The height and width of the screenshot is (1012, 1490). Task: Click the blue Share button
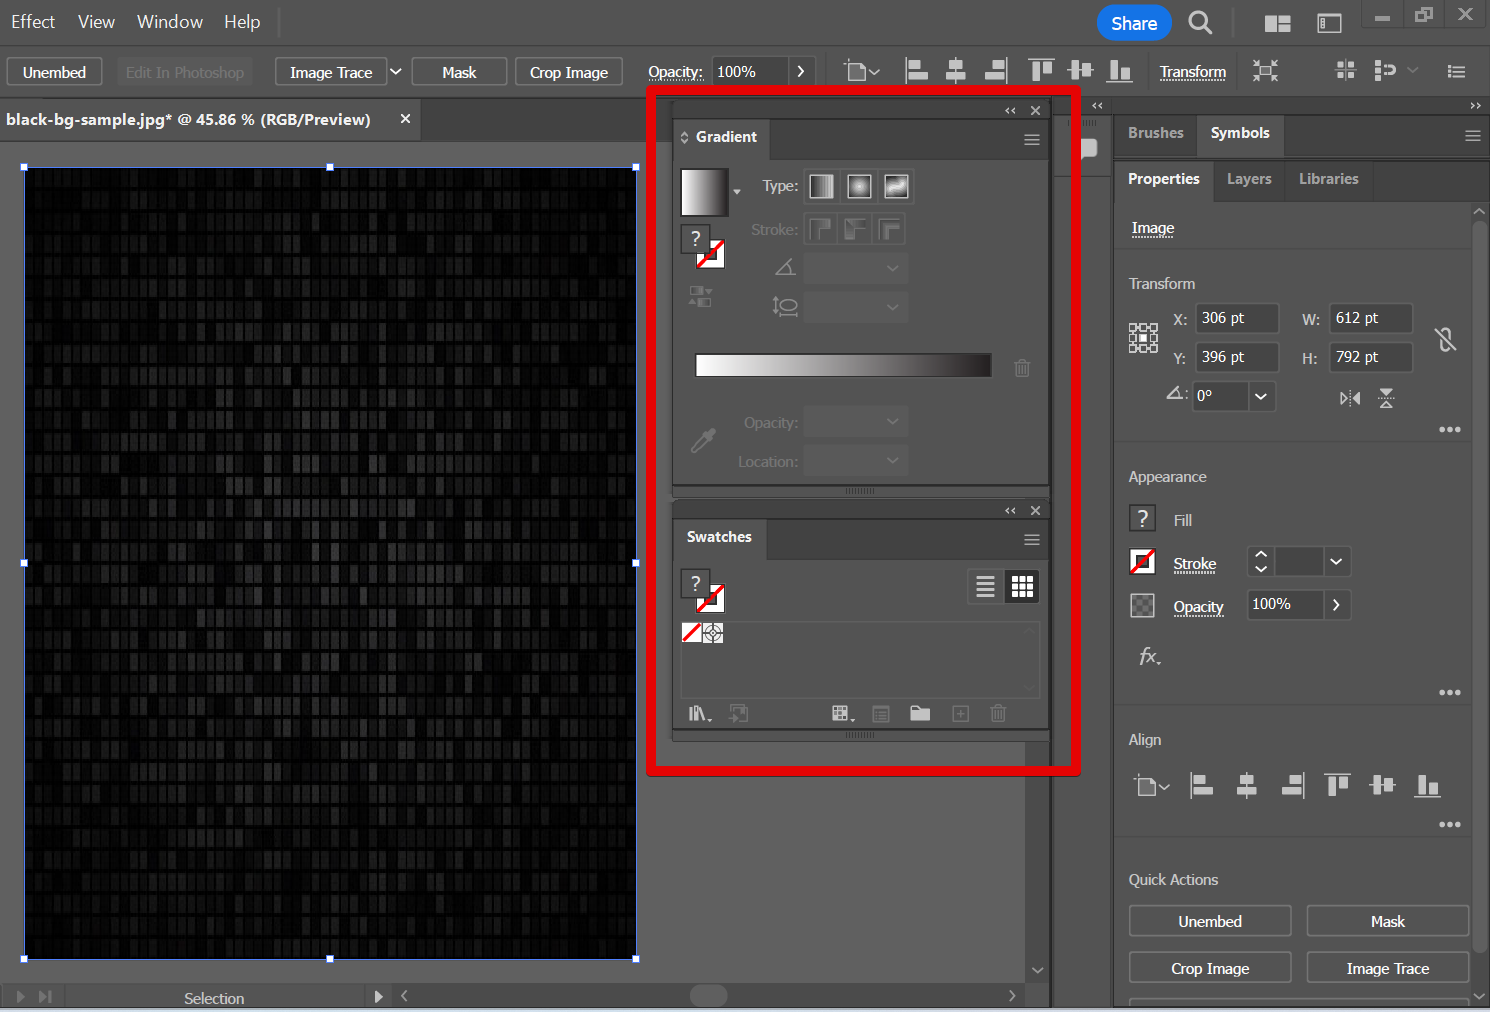(1133, 23)
